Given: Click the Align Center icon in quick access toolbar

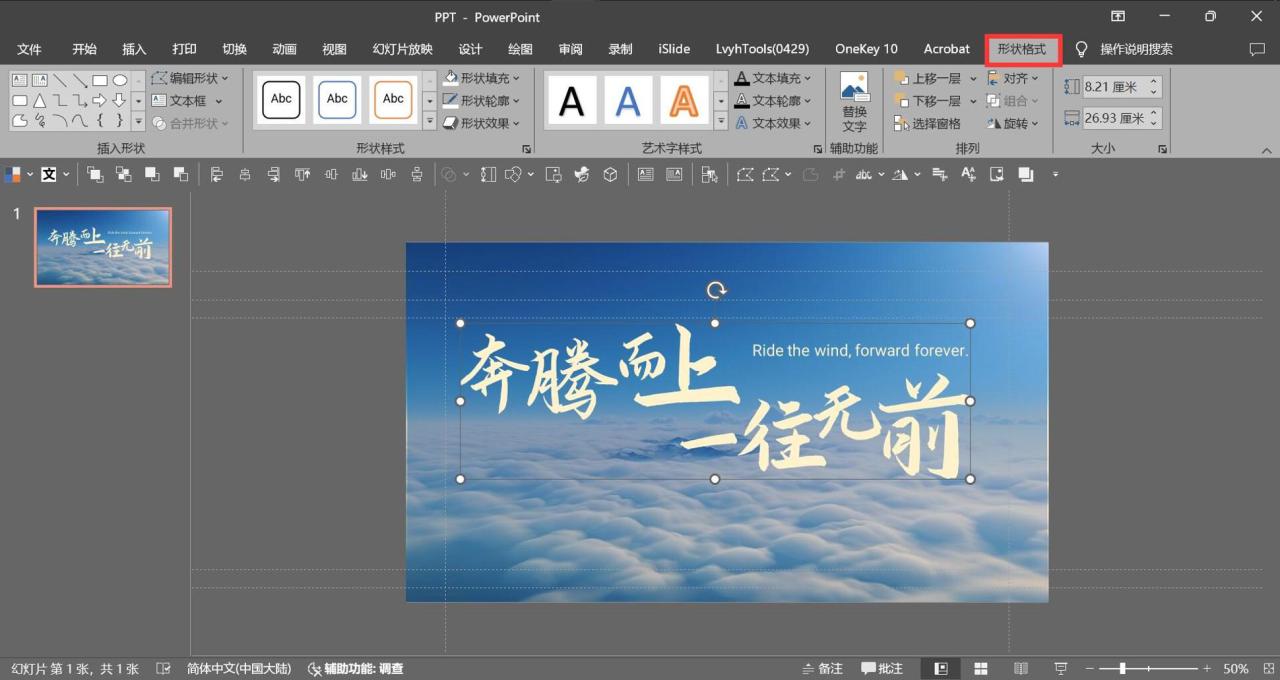Looking at the screenshot, I should [x=246, y=174].
